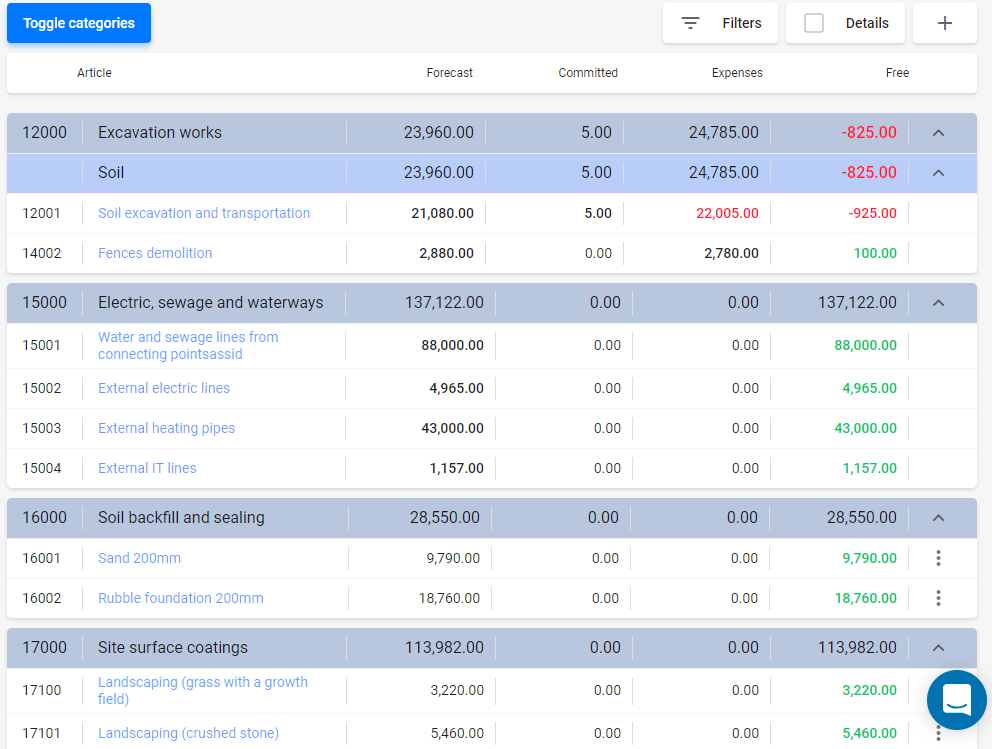
Task: Click the filter lines icon
Action: [690, 23]
